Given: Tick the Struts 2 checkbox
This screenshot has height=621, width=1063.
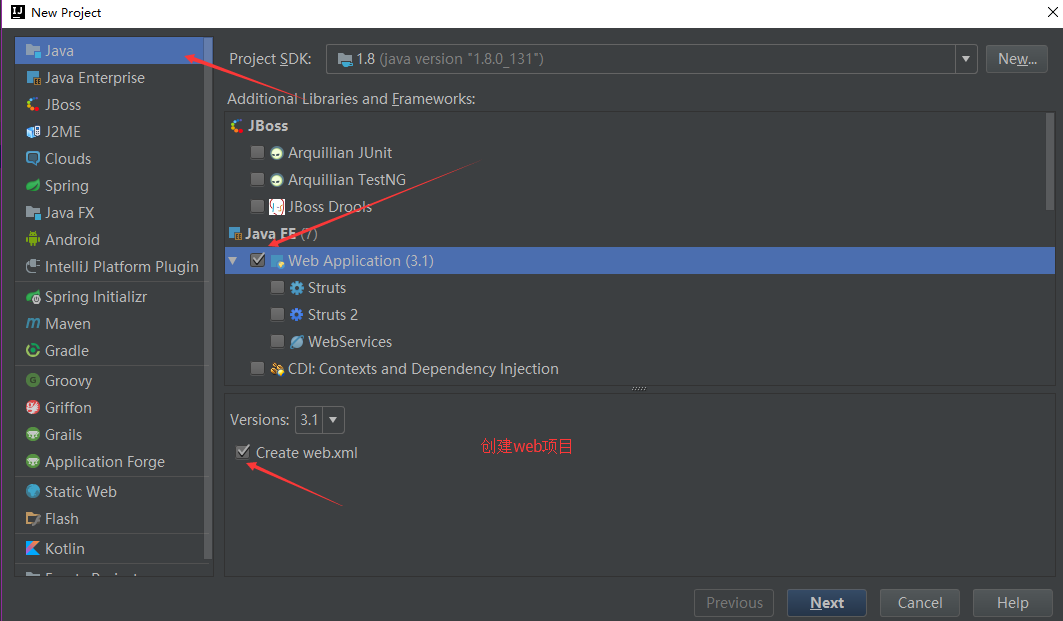Looking at the screenshot, I should pos(277,315).
